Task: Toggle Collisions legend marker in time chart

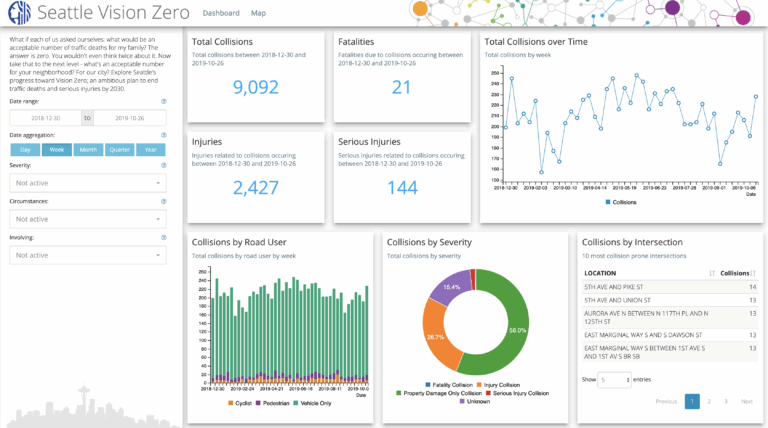Action: tap(608, 202)
